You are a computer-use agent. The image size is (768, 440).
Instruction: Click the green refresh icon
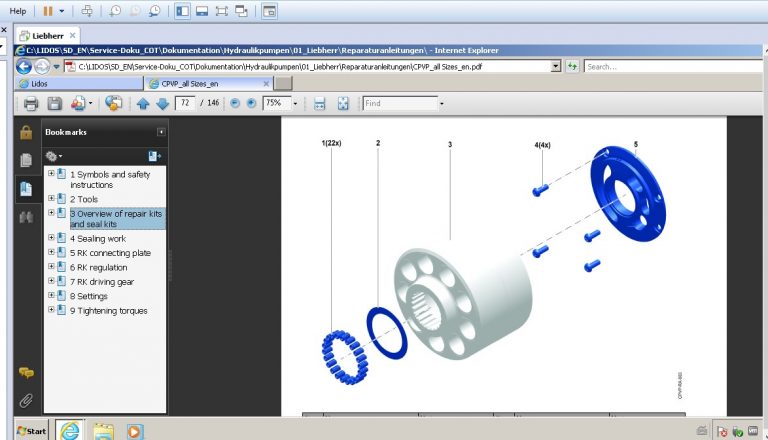click(572, 67)
